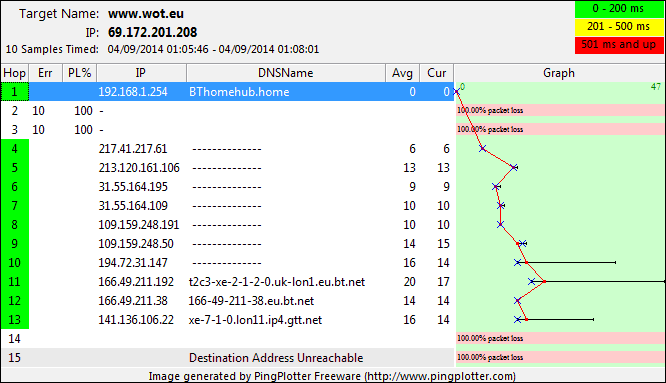This screenshot has width=666, height=383.
Task: Click the Avg column header
Action: click(402, 73)
